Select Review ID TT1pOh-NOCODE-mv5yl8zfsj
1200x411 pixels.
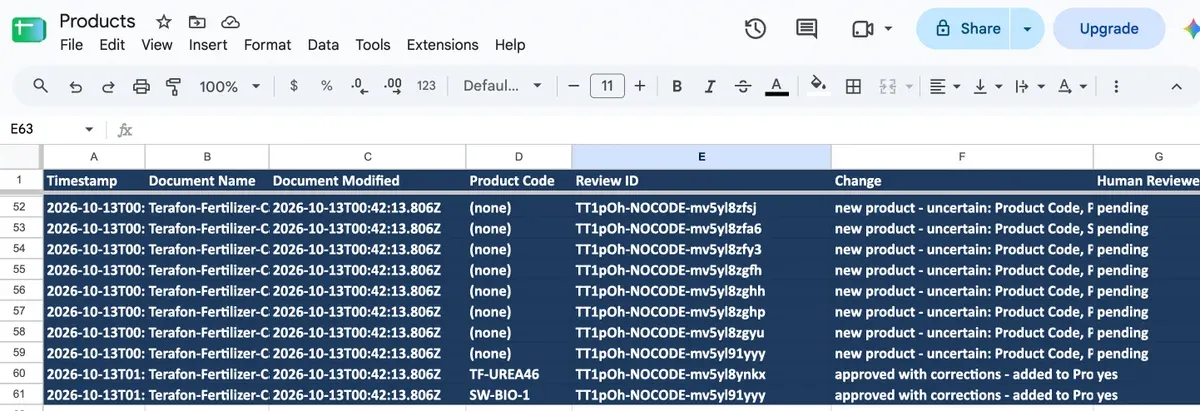tap(701, 208)
